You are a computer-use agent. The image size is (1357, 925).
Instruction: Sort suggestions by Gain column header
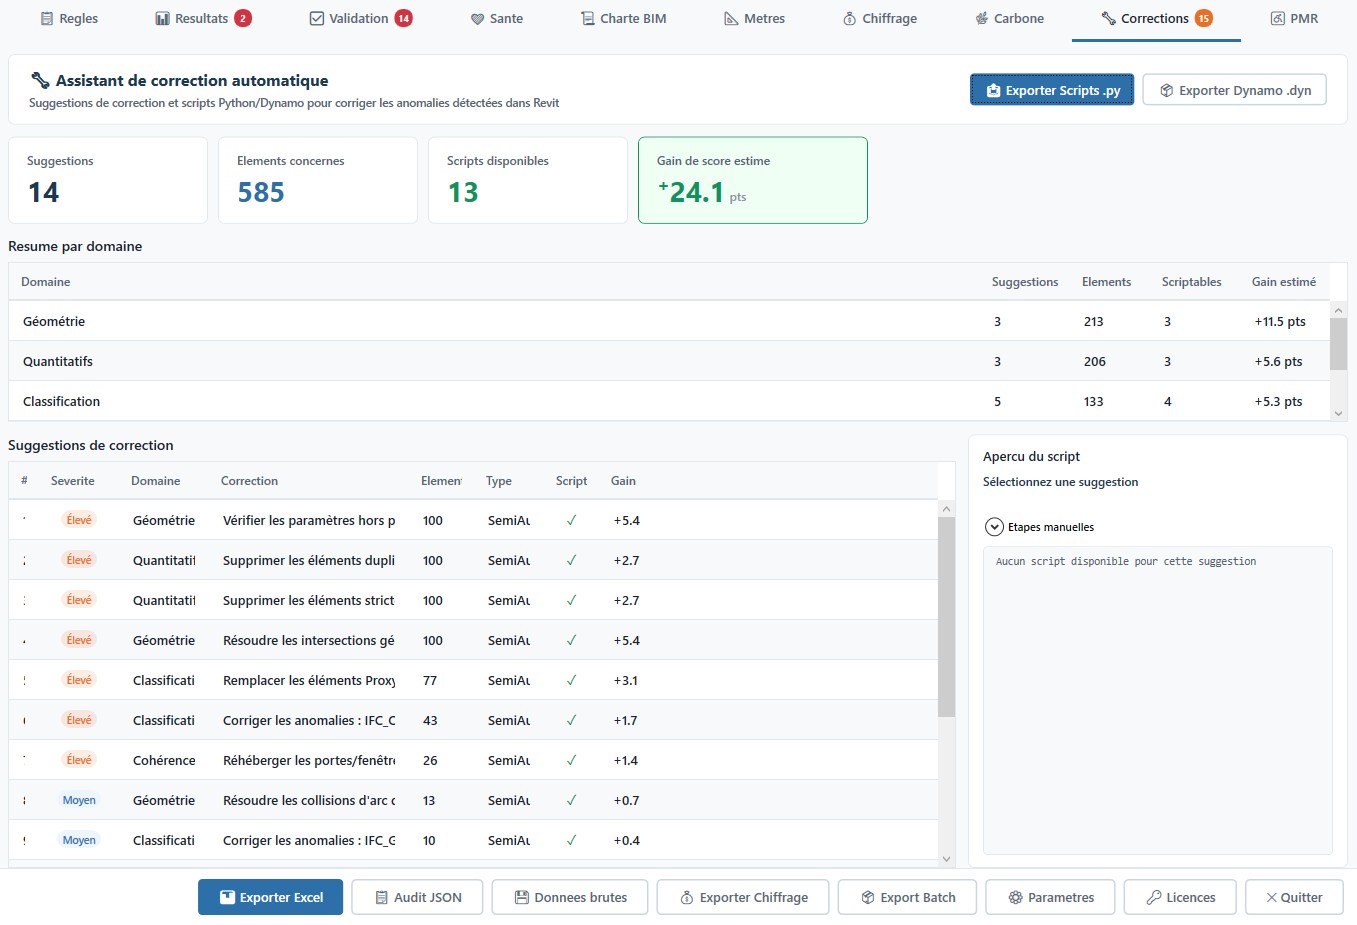pos(623,481)
